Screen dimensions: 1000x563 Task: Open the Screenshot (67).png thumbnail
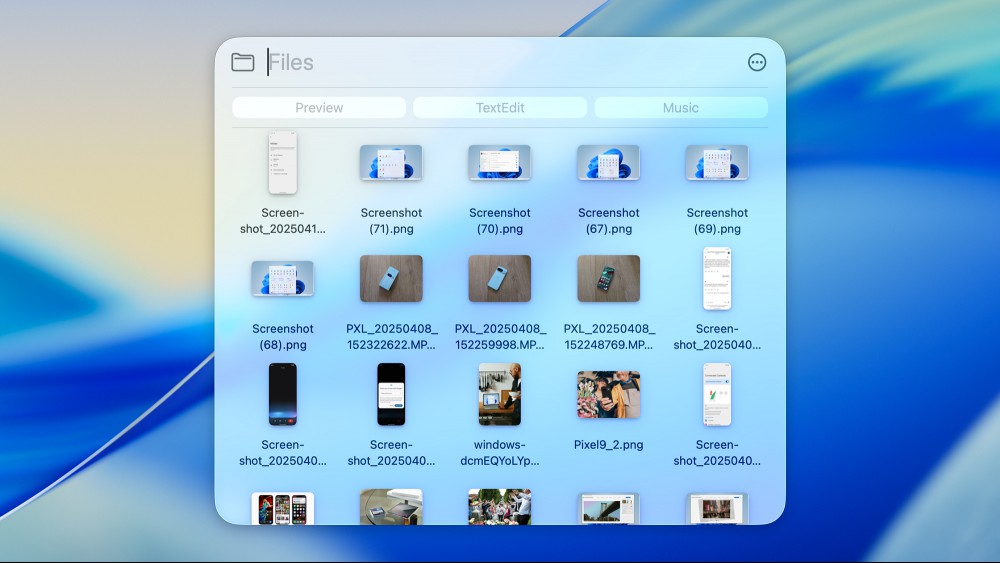point(608,163)
